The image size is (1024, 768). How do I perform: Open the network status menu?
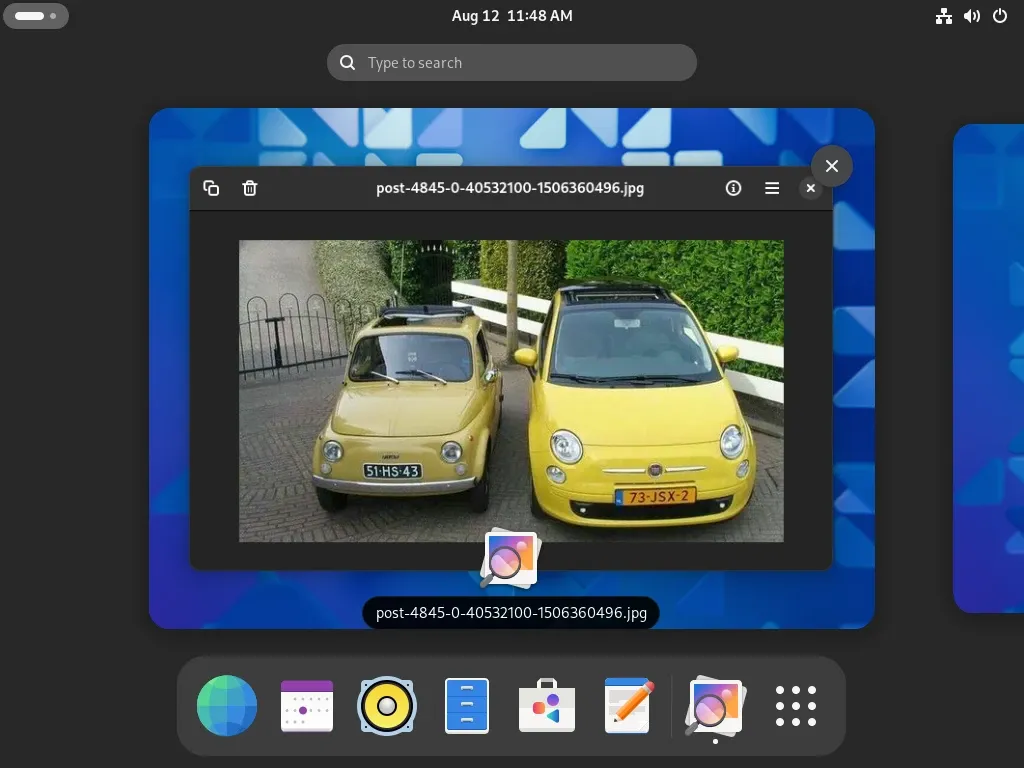pyautogui.click(x=944, y=15)
